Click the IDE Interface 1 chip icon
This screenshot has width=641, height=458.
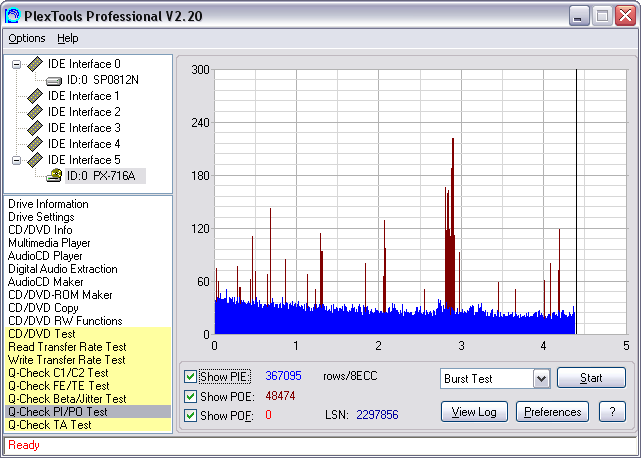pos(35,96)
